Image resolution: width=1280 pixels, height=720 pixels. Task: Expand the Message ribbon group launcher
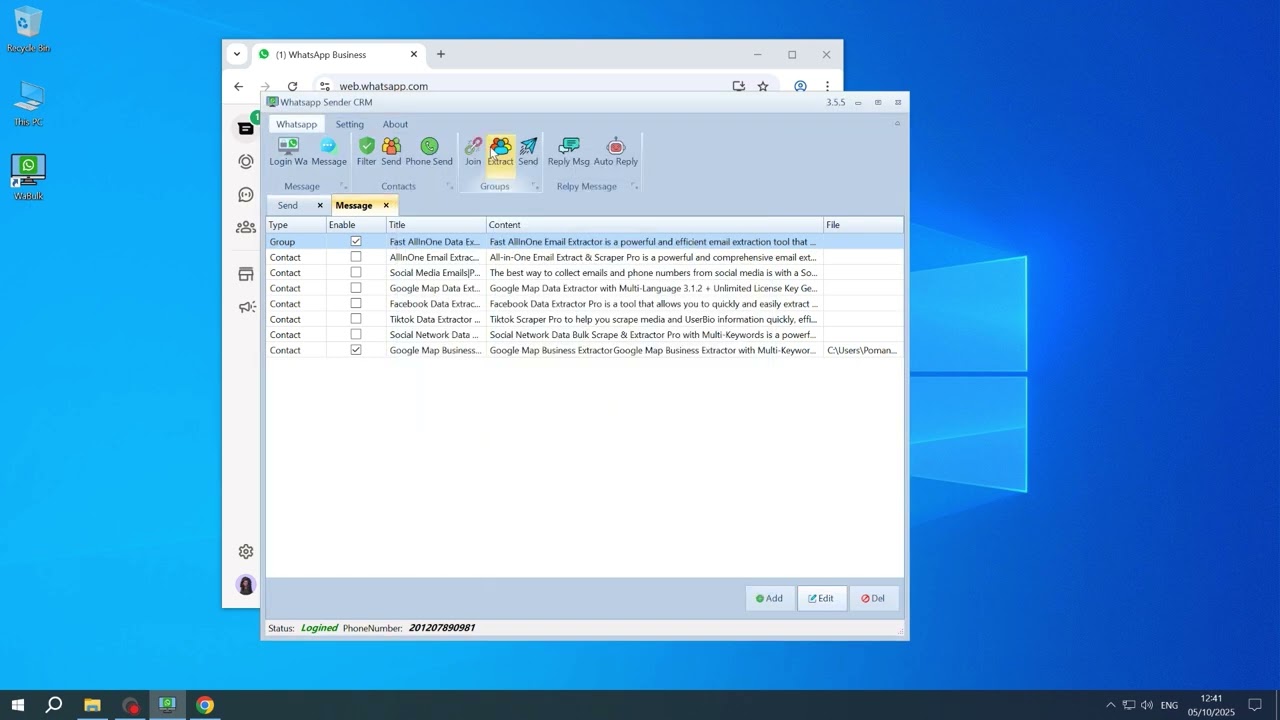tap(342, 186)
